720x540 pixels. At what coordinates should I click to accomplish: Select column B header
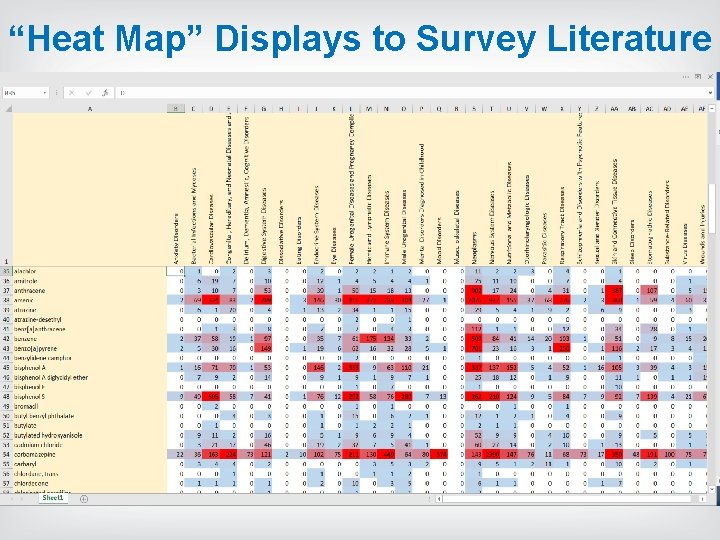click(x=175, y=109)
